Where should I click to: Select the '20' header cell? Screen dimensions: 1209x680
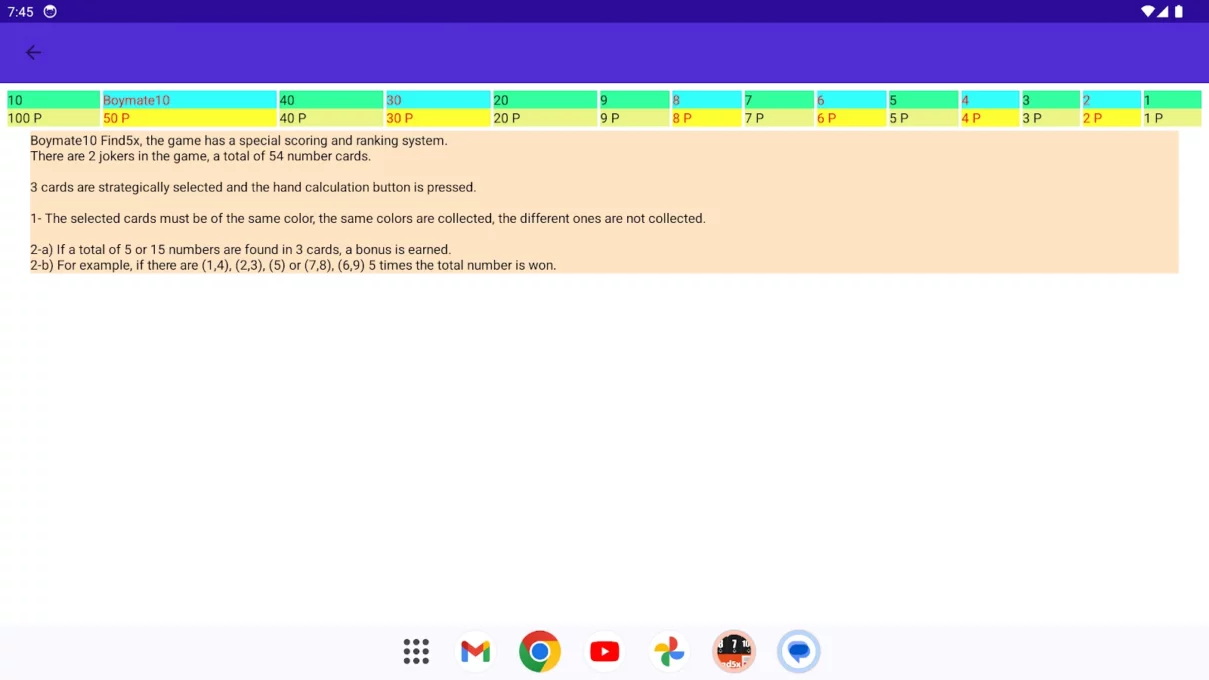coord(545,100)
